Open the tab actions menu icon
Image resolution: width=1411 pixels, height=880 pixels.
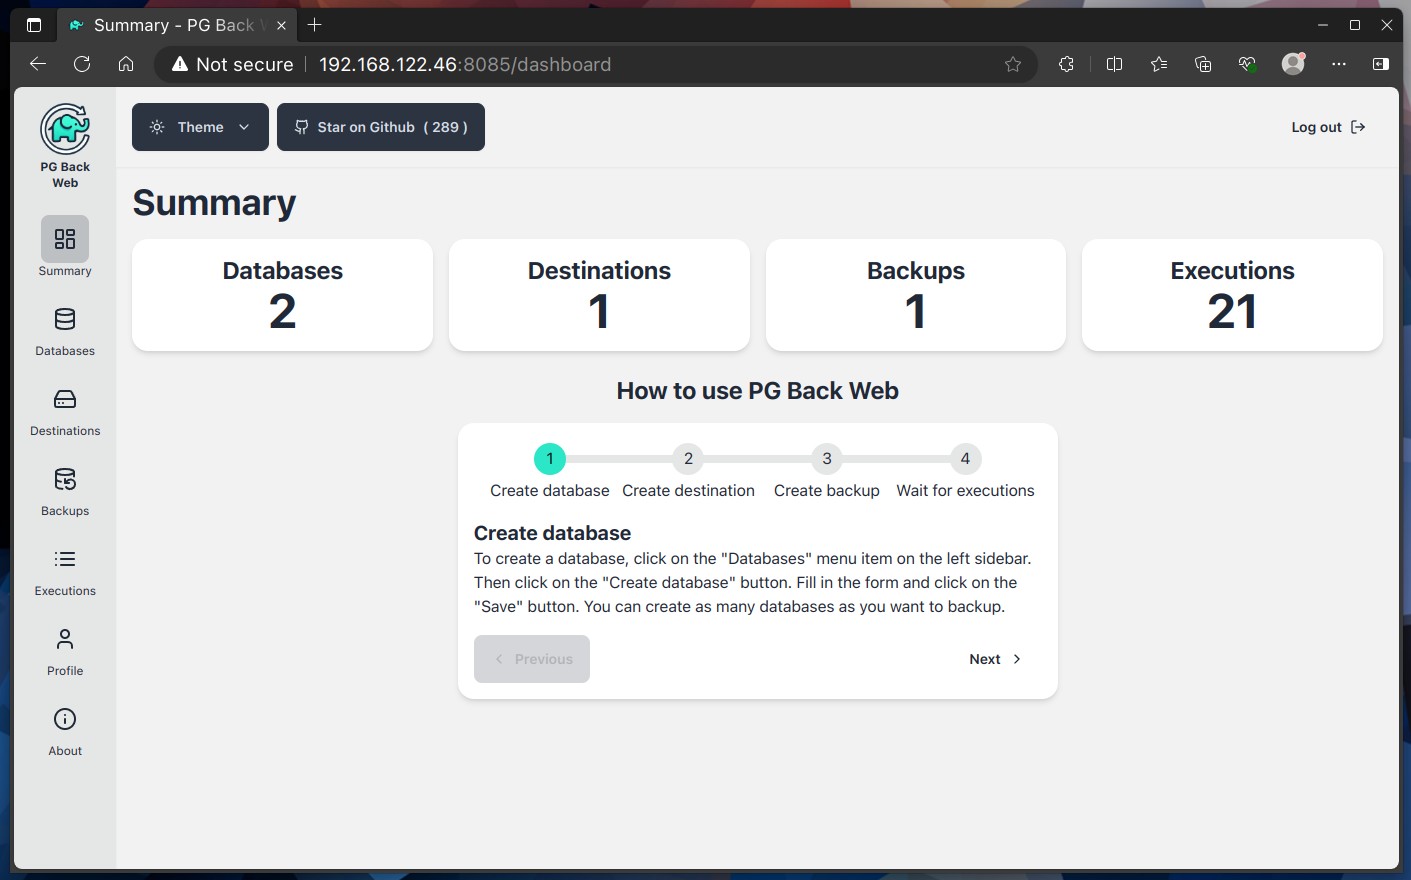(34, 25)
